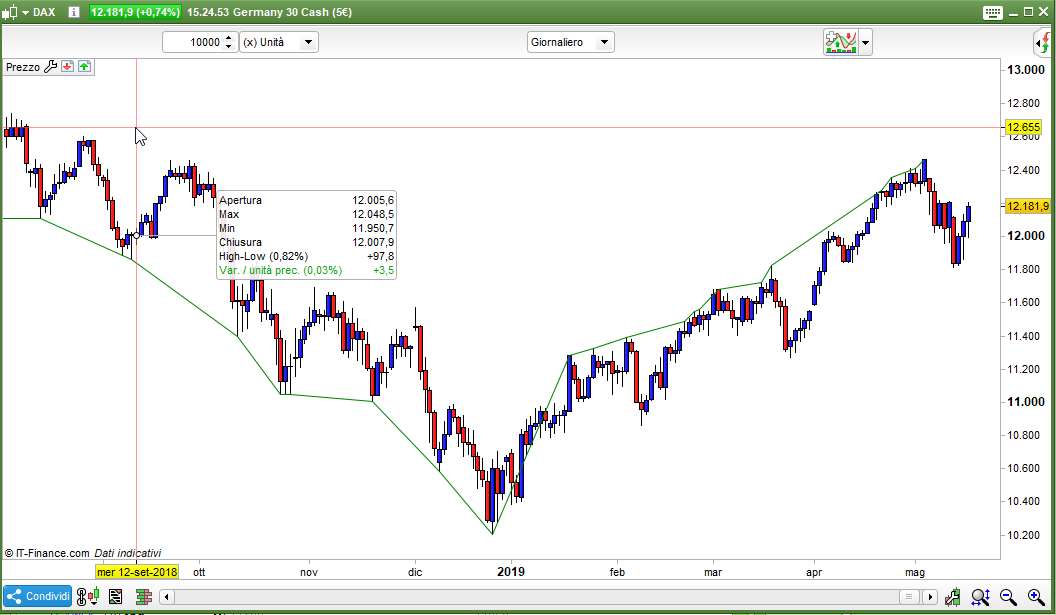The width and height of the screenshot is (1056, 615).
Task: Click the scrollbar left arrow
Action: click(x=167, y=597)
